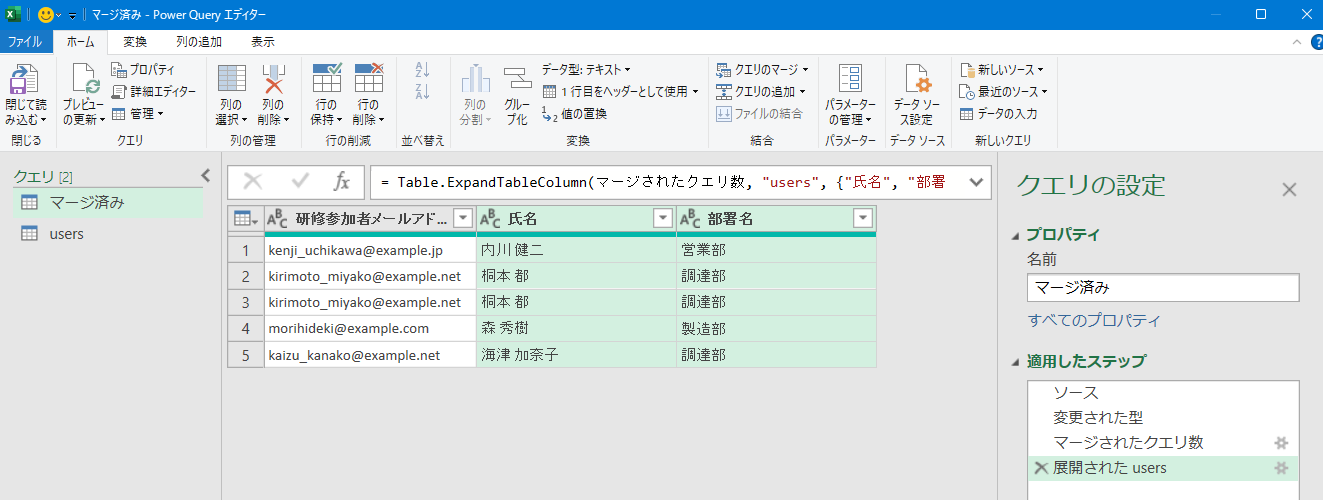
Task: Open the 最近のソース dropdown
Action: tap(1003, 91)
